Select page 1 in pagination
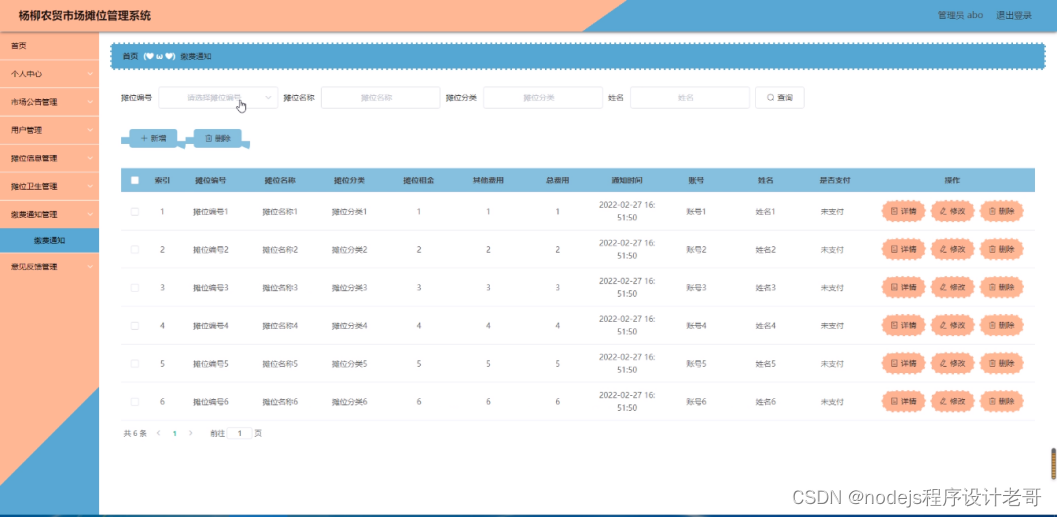The width and height of the screenshot is (1057, 517). [175, 433]
